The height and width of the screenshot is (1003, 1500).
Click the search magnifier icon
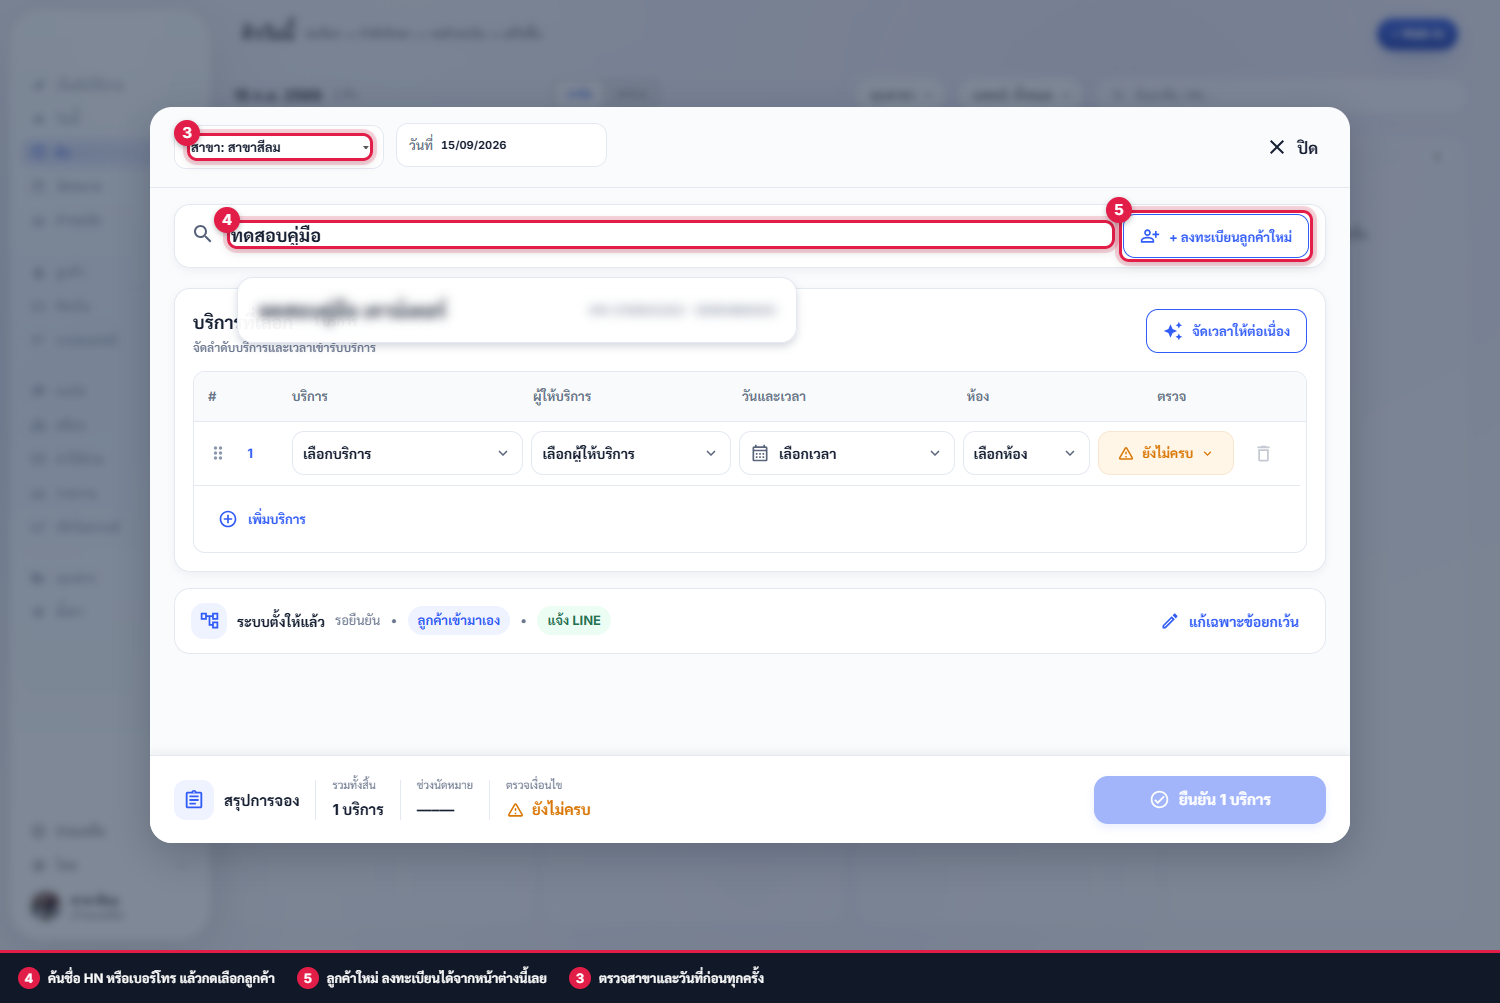tap(202, 234)
